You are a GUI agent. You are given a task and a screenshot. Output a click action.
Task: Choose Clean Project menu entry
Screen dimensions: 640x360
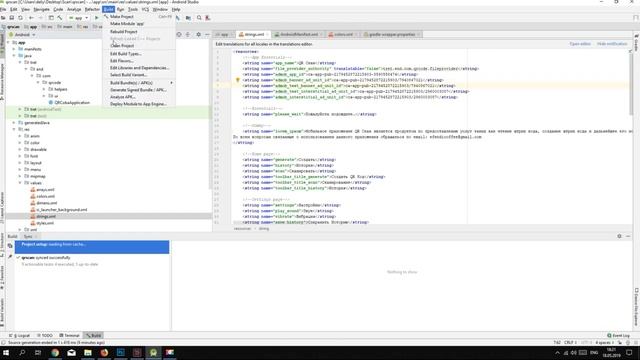[x=139, y=46]
